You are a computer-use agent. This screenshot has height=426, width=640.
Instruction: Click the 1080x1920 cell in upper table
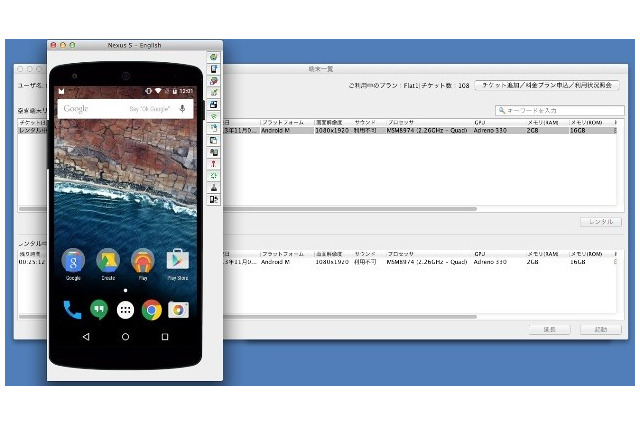[332, 131]
